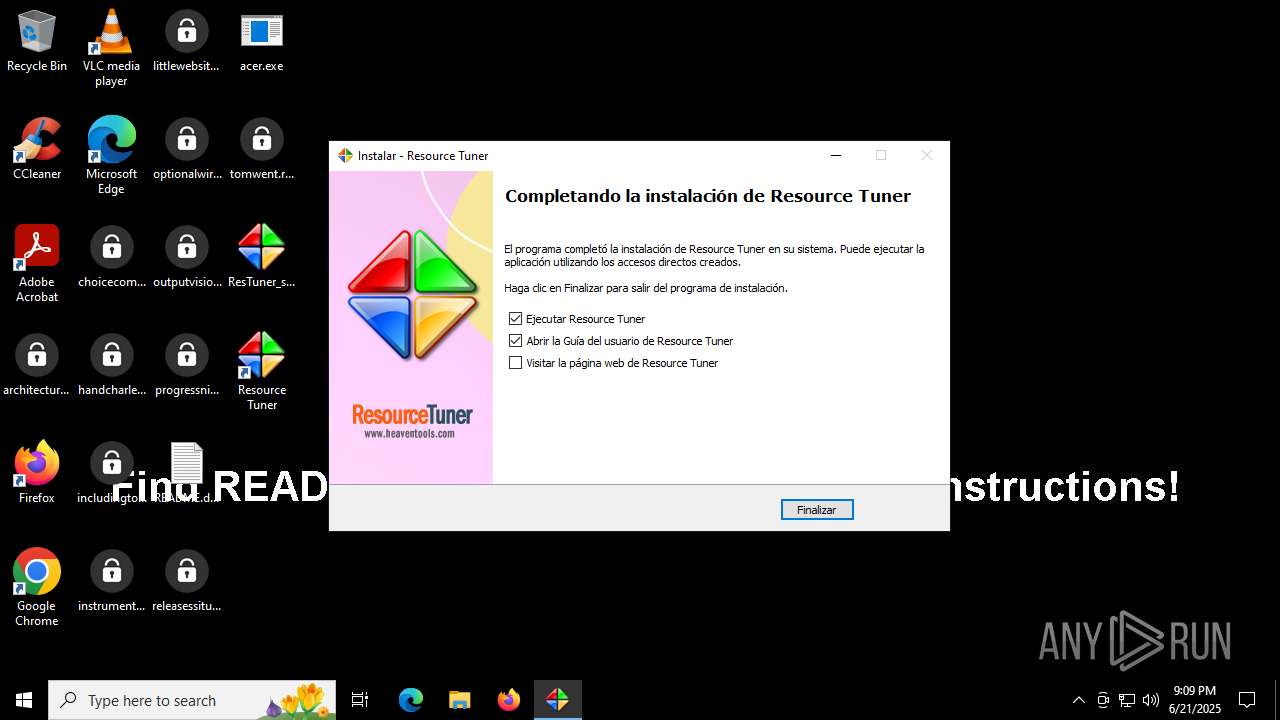Close the Resource Tuner installer window
This screenshot has width=1280, height=720.
[x=926, y=155]
